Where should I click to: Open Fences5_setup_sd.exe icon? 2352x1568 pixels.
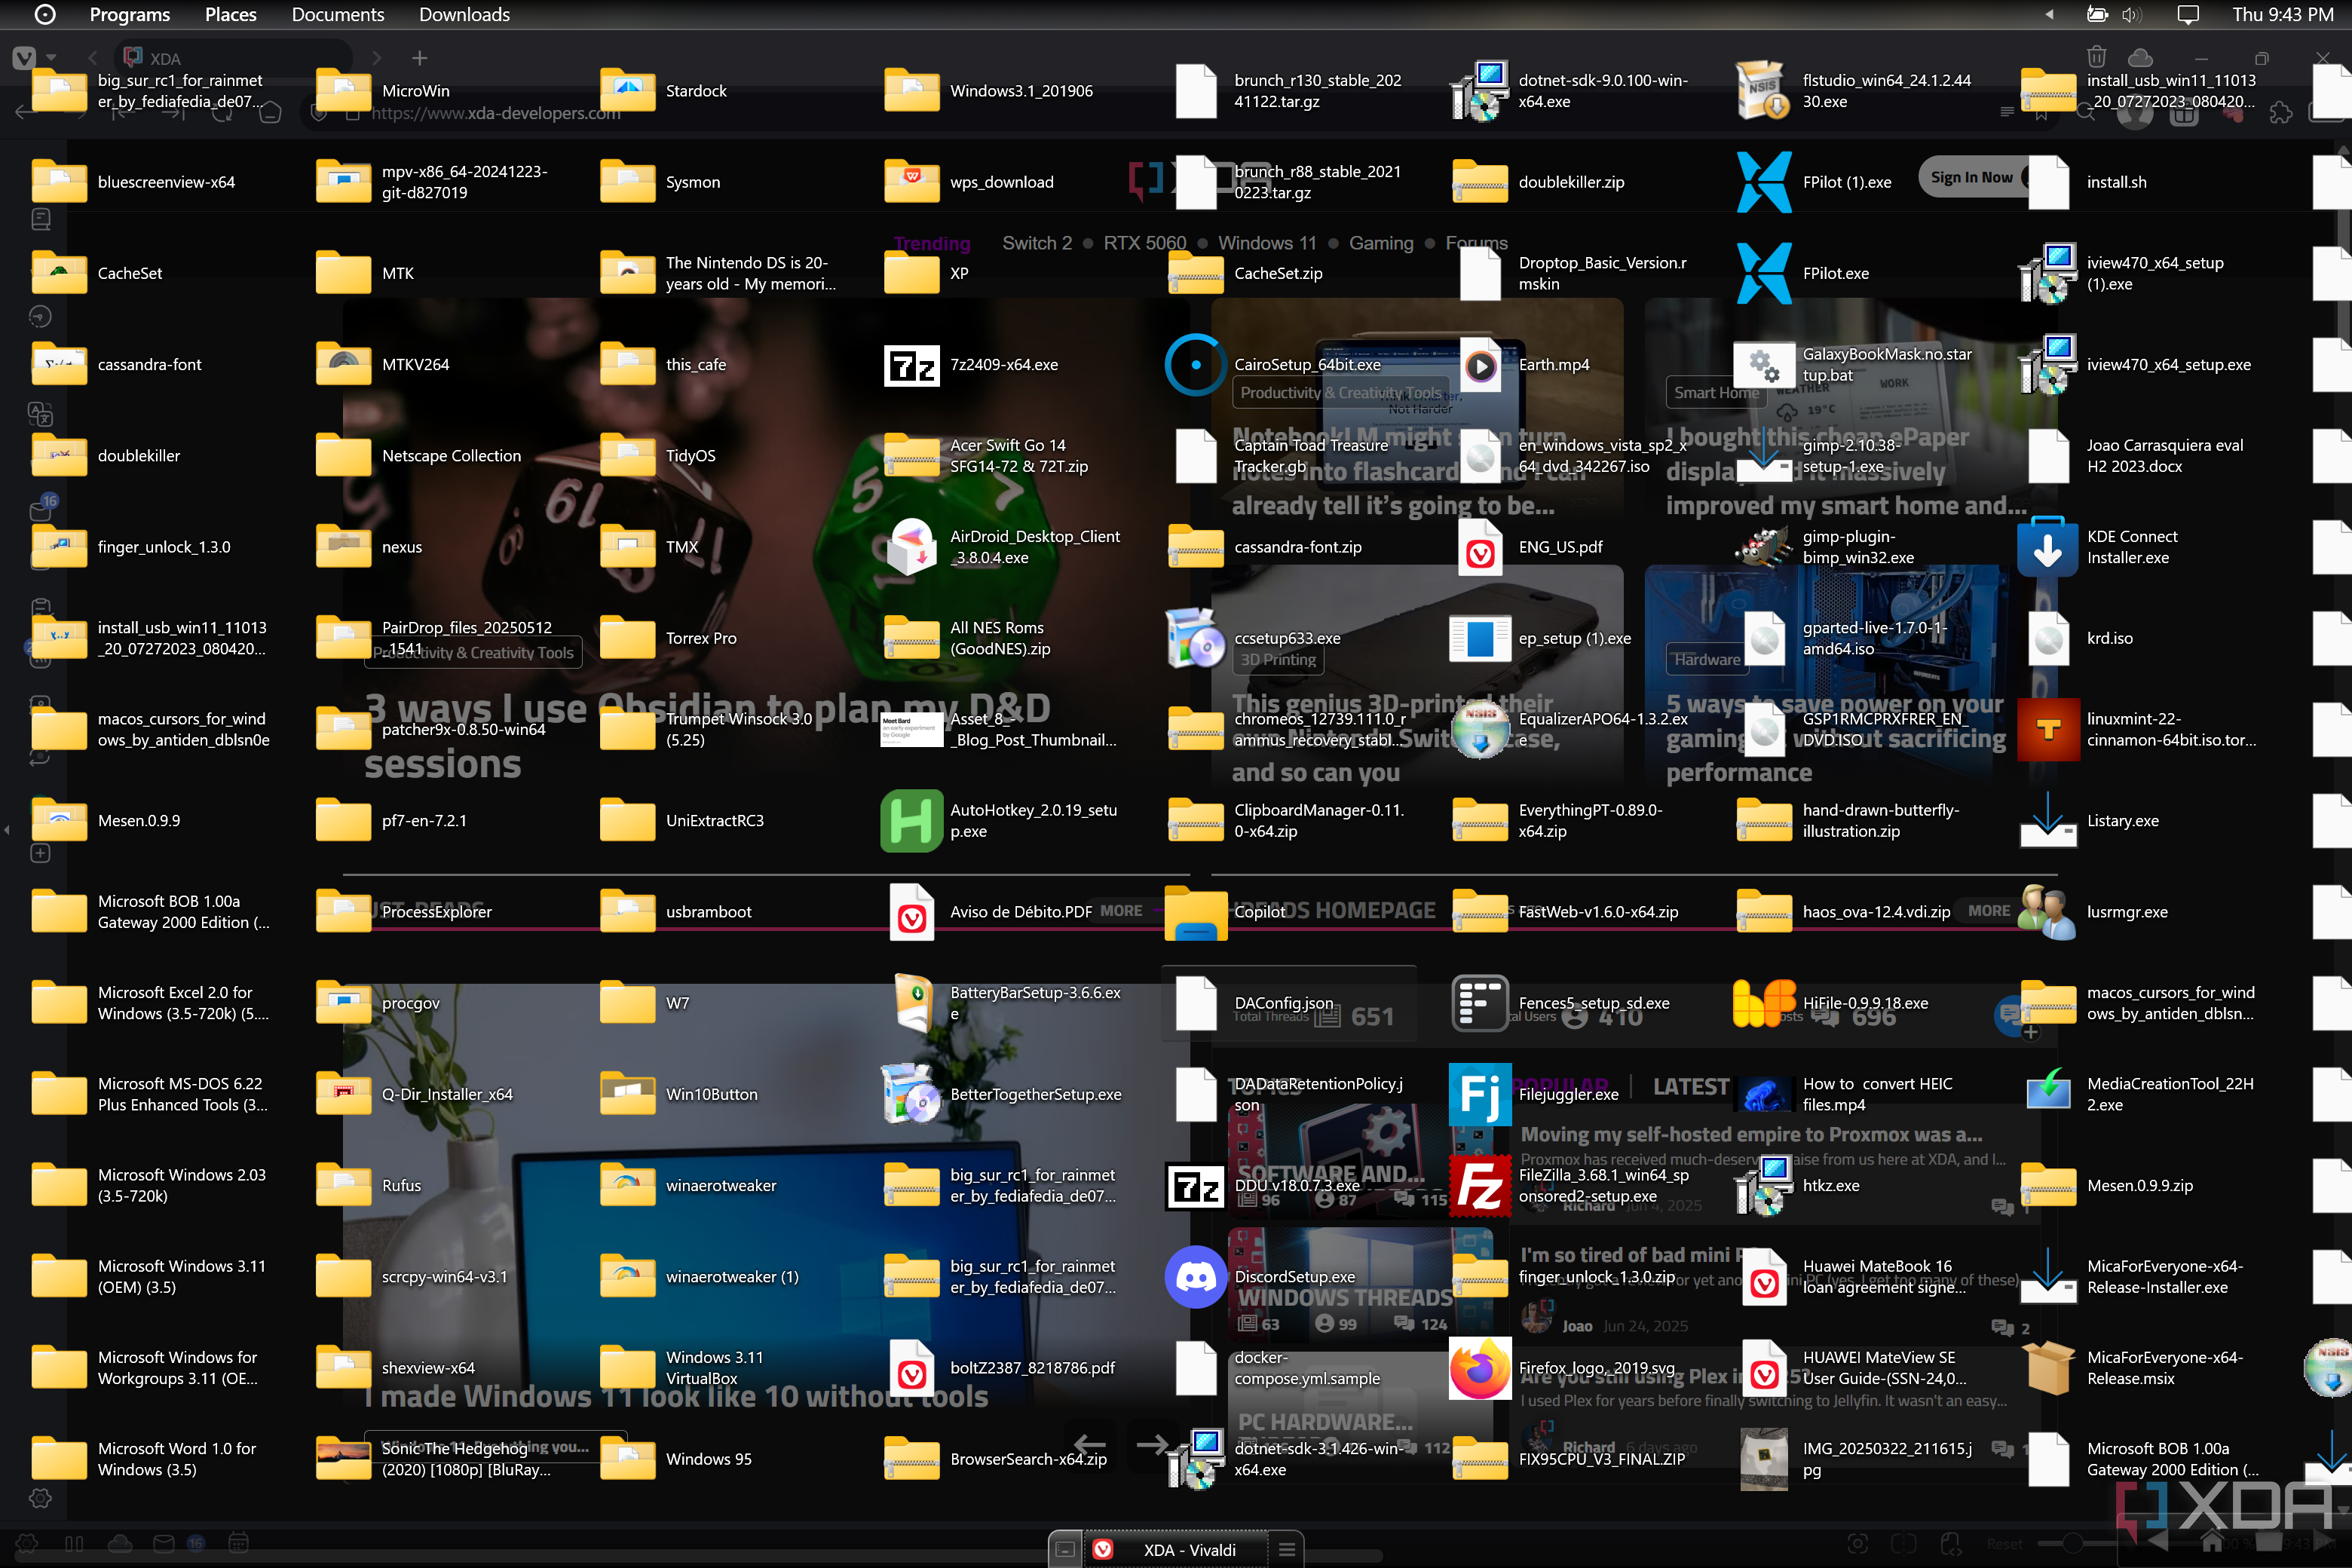1479,1003
